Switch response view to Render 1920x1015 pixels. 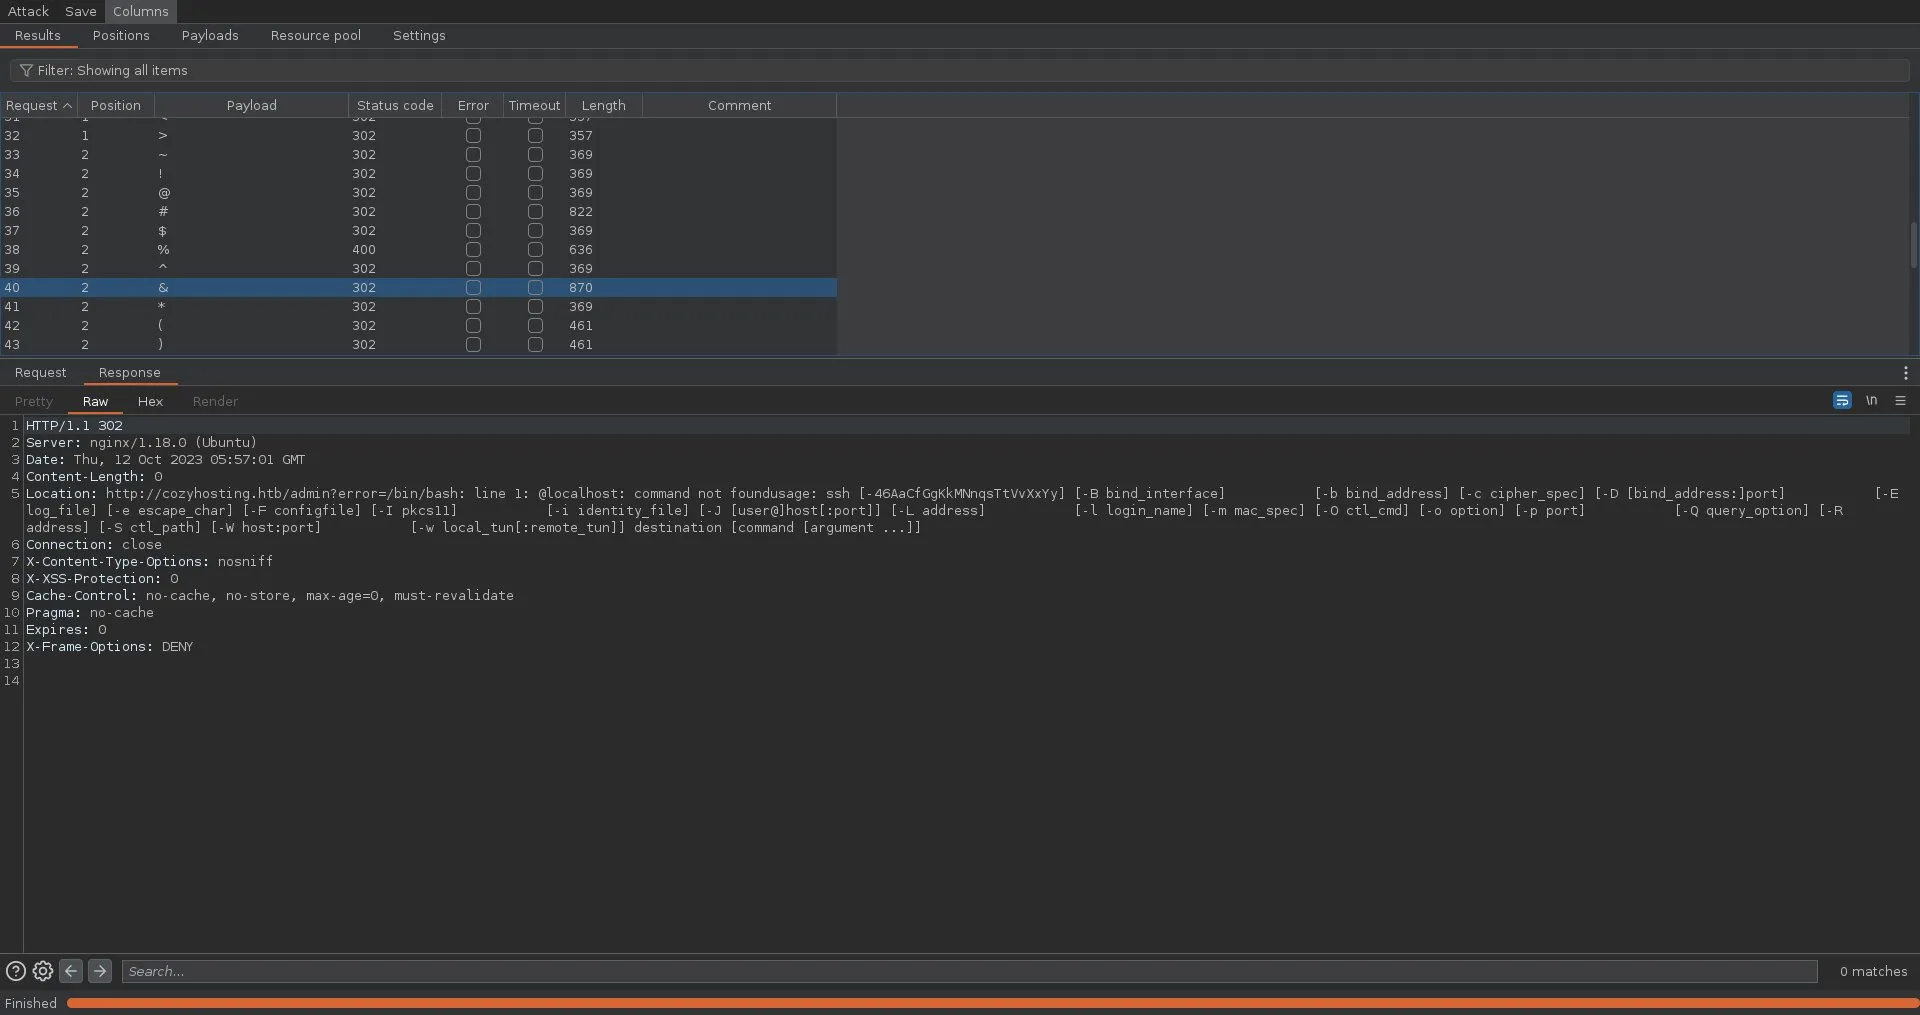coord(215,402)
